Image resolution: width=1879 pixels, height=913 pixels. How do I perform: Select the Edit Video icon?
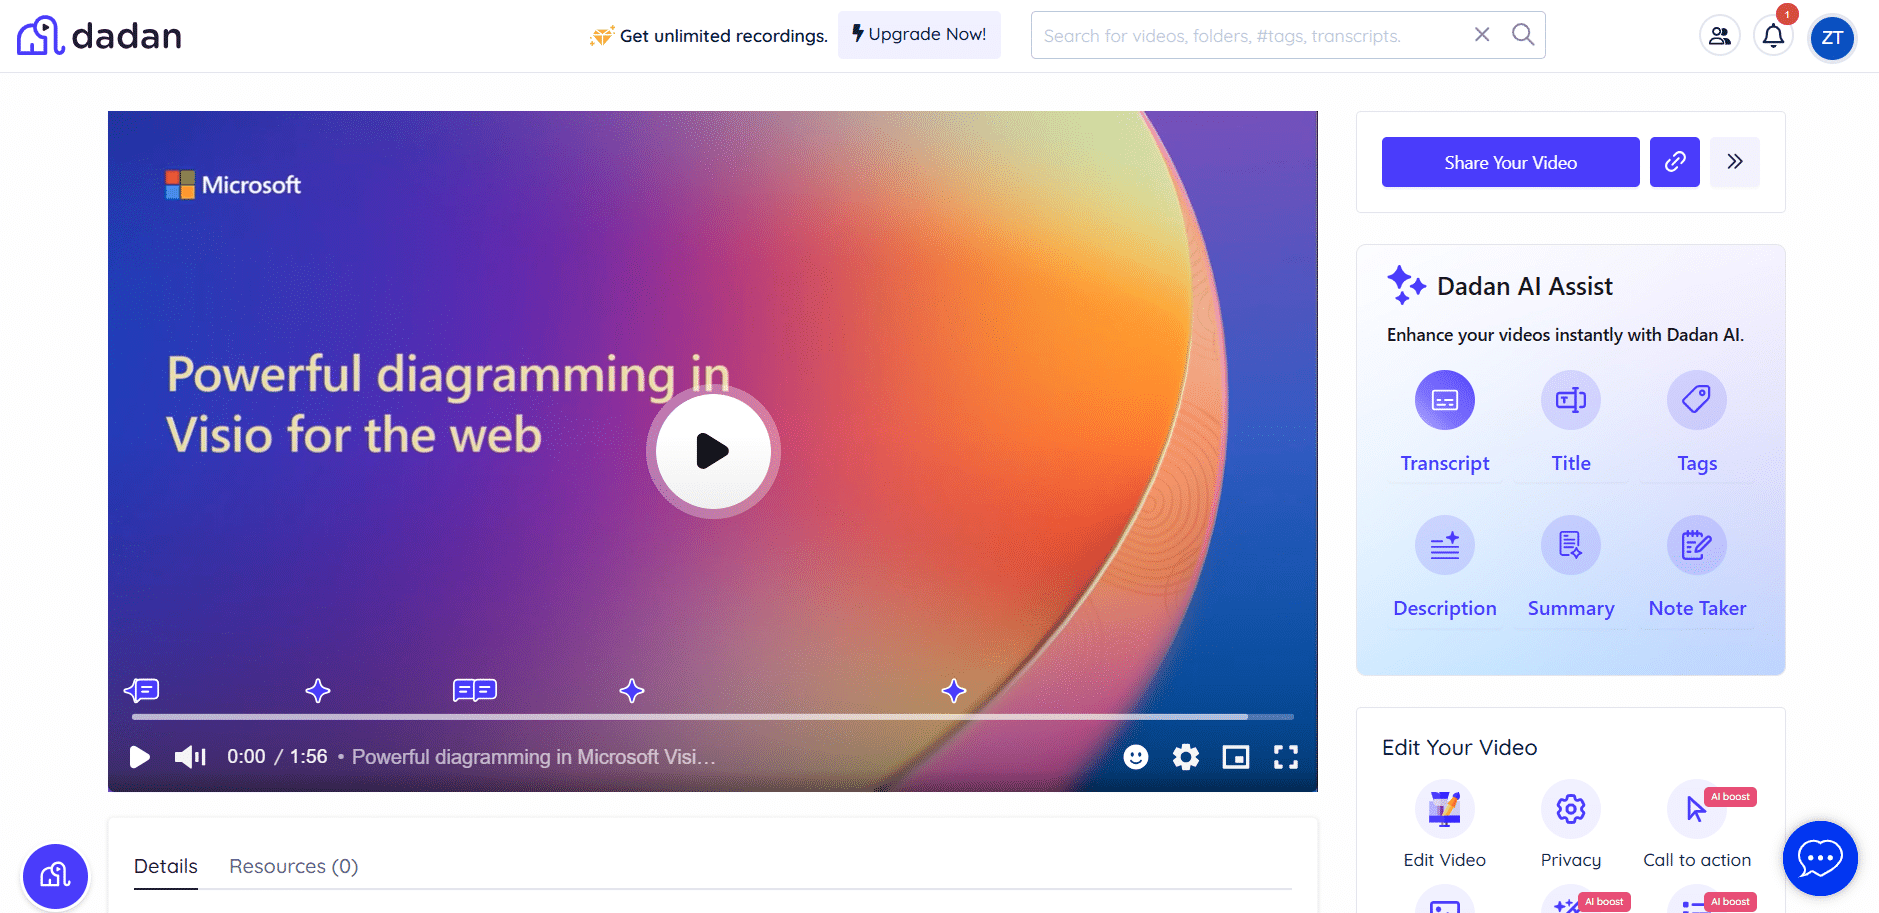[1444, 808]
